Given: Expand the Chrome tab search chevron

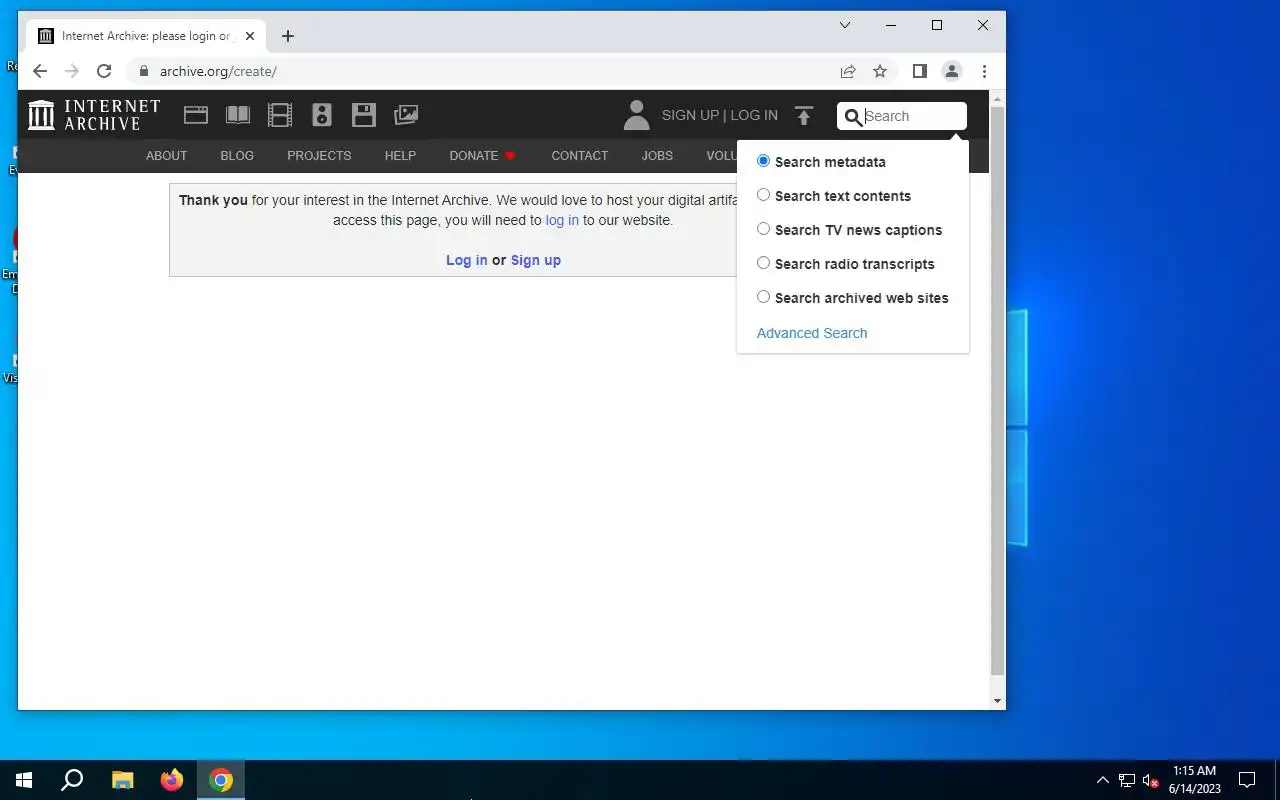Looking at the screenshot, I should coord(845,25).
